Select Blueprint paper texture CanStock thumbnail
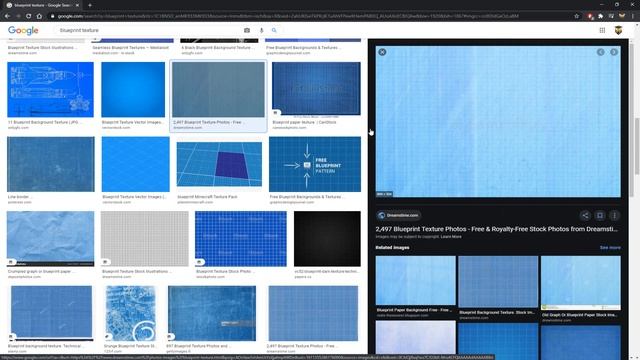The image size is (640, 360). (x=316, y=89)
